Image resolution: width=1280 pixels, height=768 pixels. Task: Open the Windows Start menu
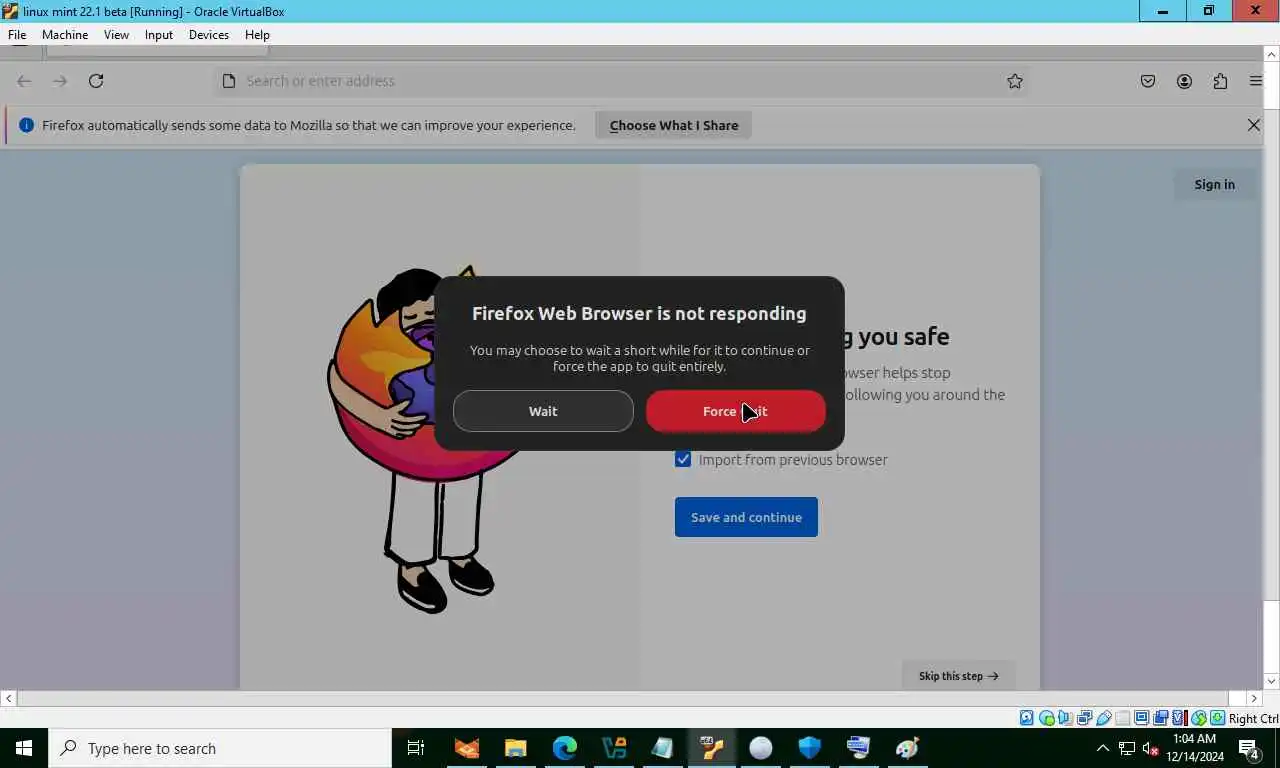coord(24,748)
